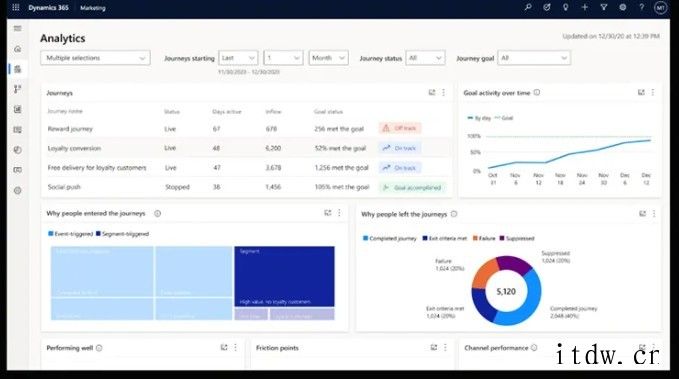Image resolution: width=679 pixels, height=379 pixels.
Task: Show info for Why people left the journeys
Action: click(454, 214)
